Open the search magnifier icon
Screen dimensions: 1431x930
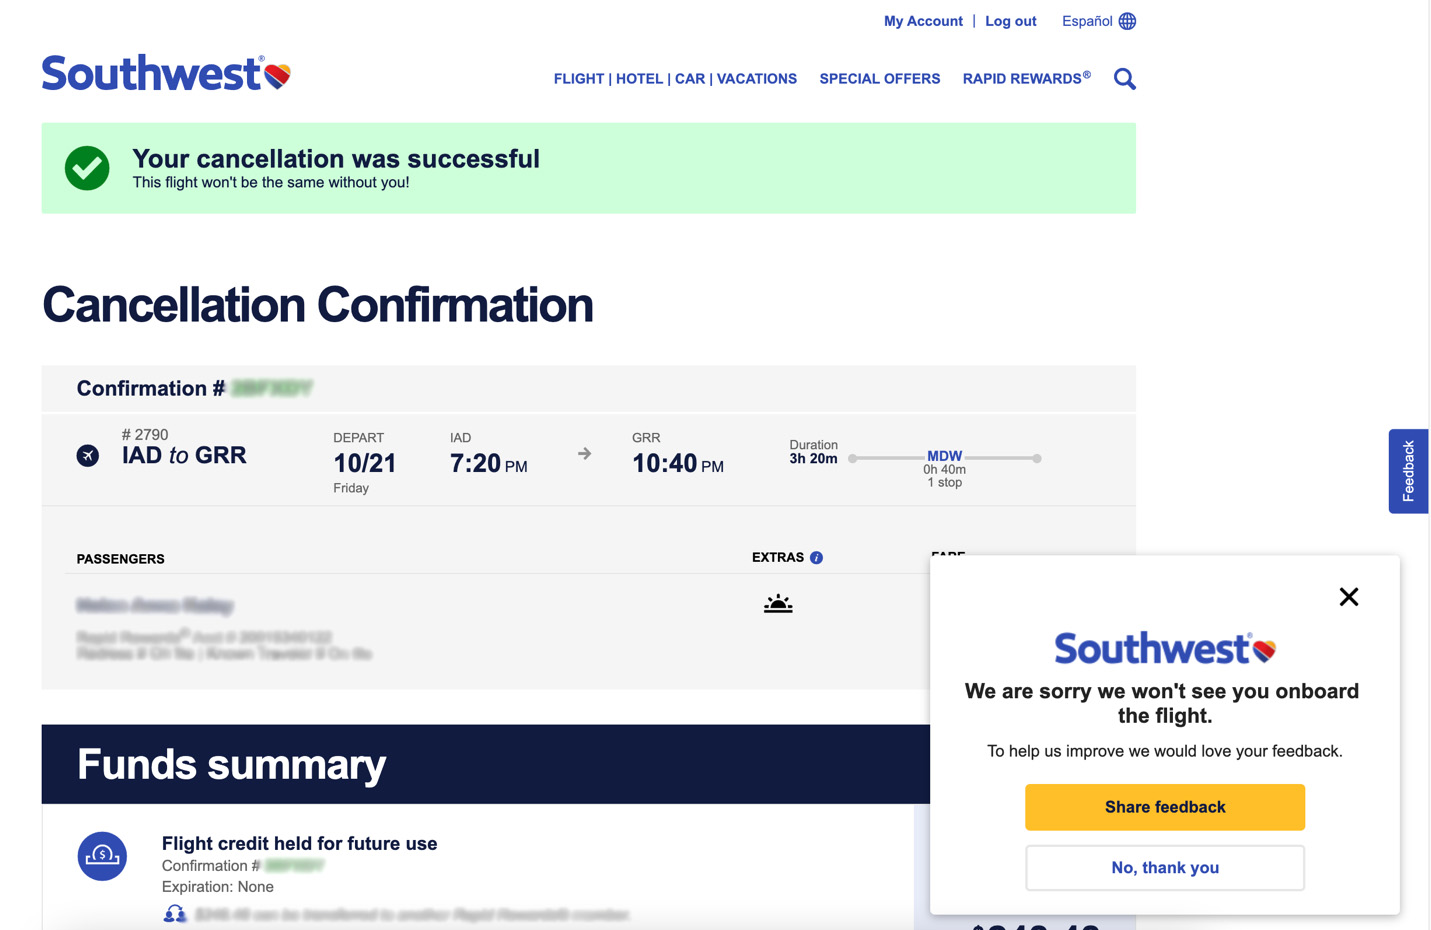pyautogui.click(x=1125, y=79)
